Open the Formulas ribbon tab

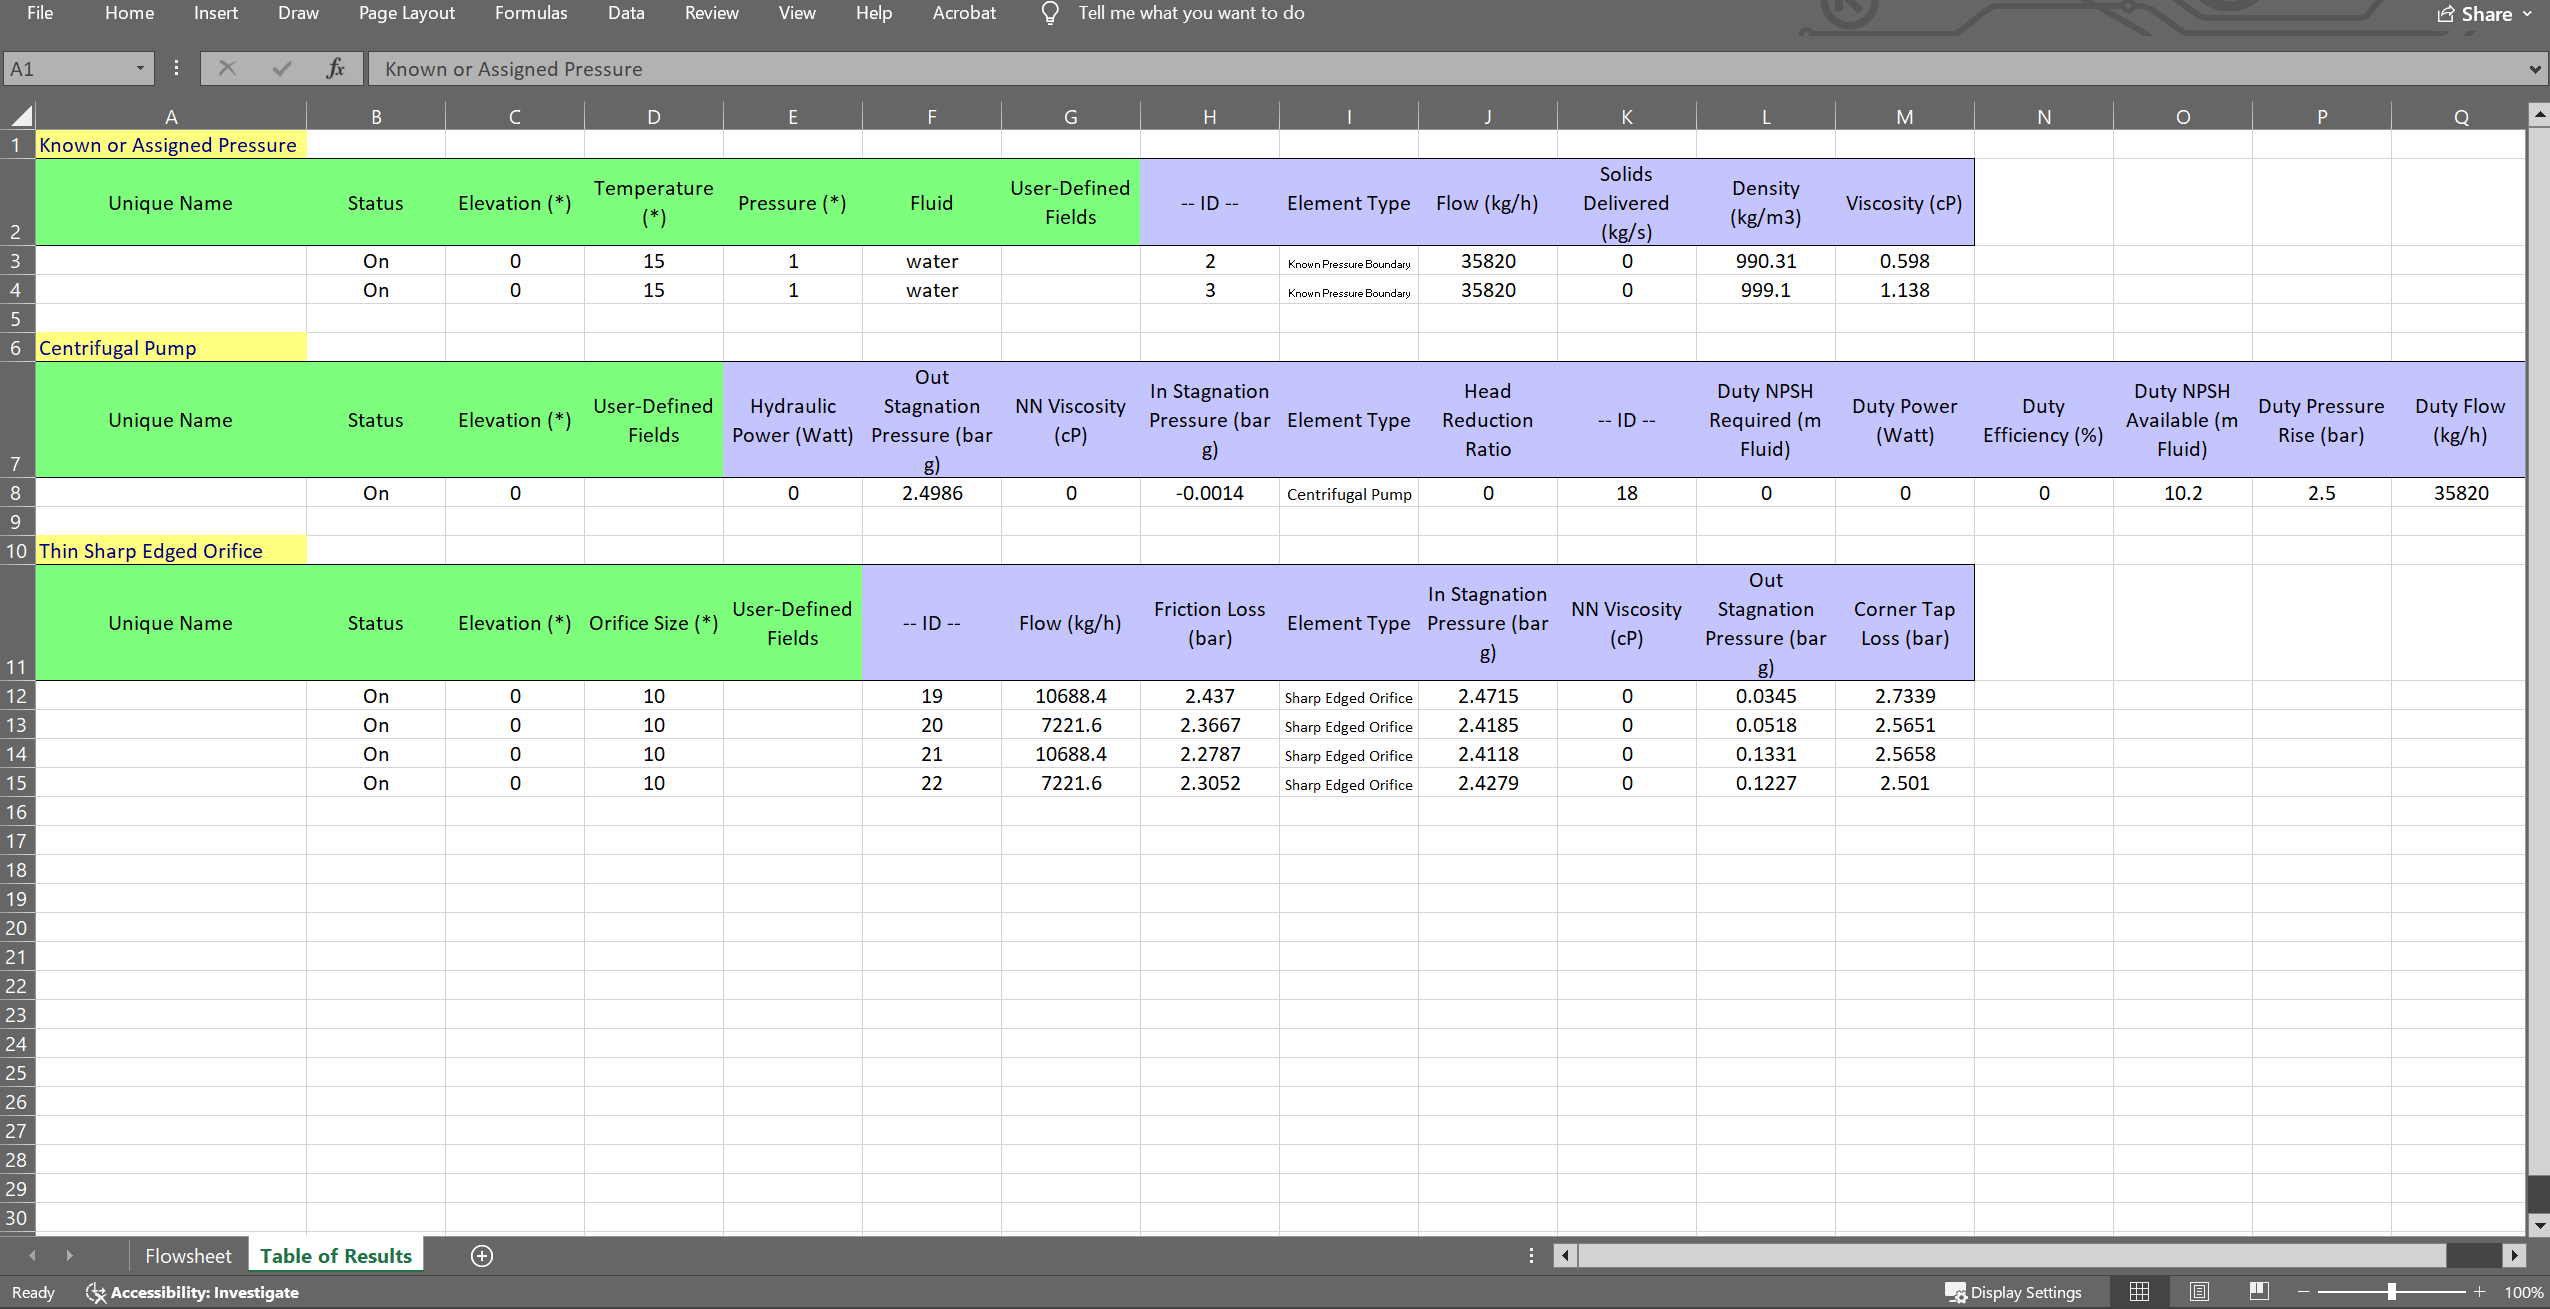(530, 13)
